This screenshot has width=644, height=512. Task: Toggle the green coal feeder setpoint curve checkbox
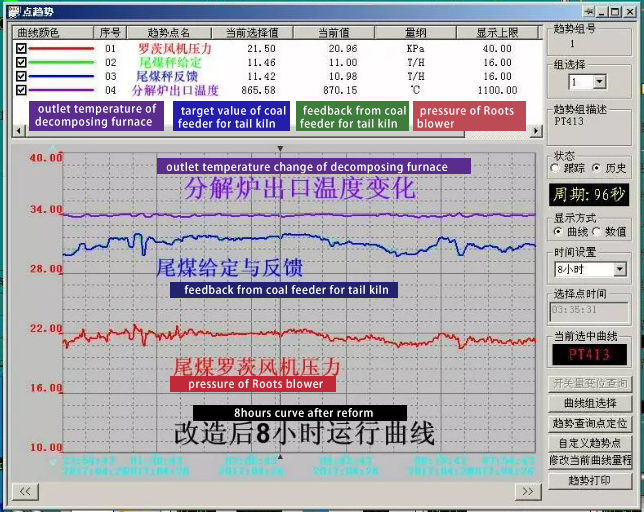[x=21, y=62]
